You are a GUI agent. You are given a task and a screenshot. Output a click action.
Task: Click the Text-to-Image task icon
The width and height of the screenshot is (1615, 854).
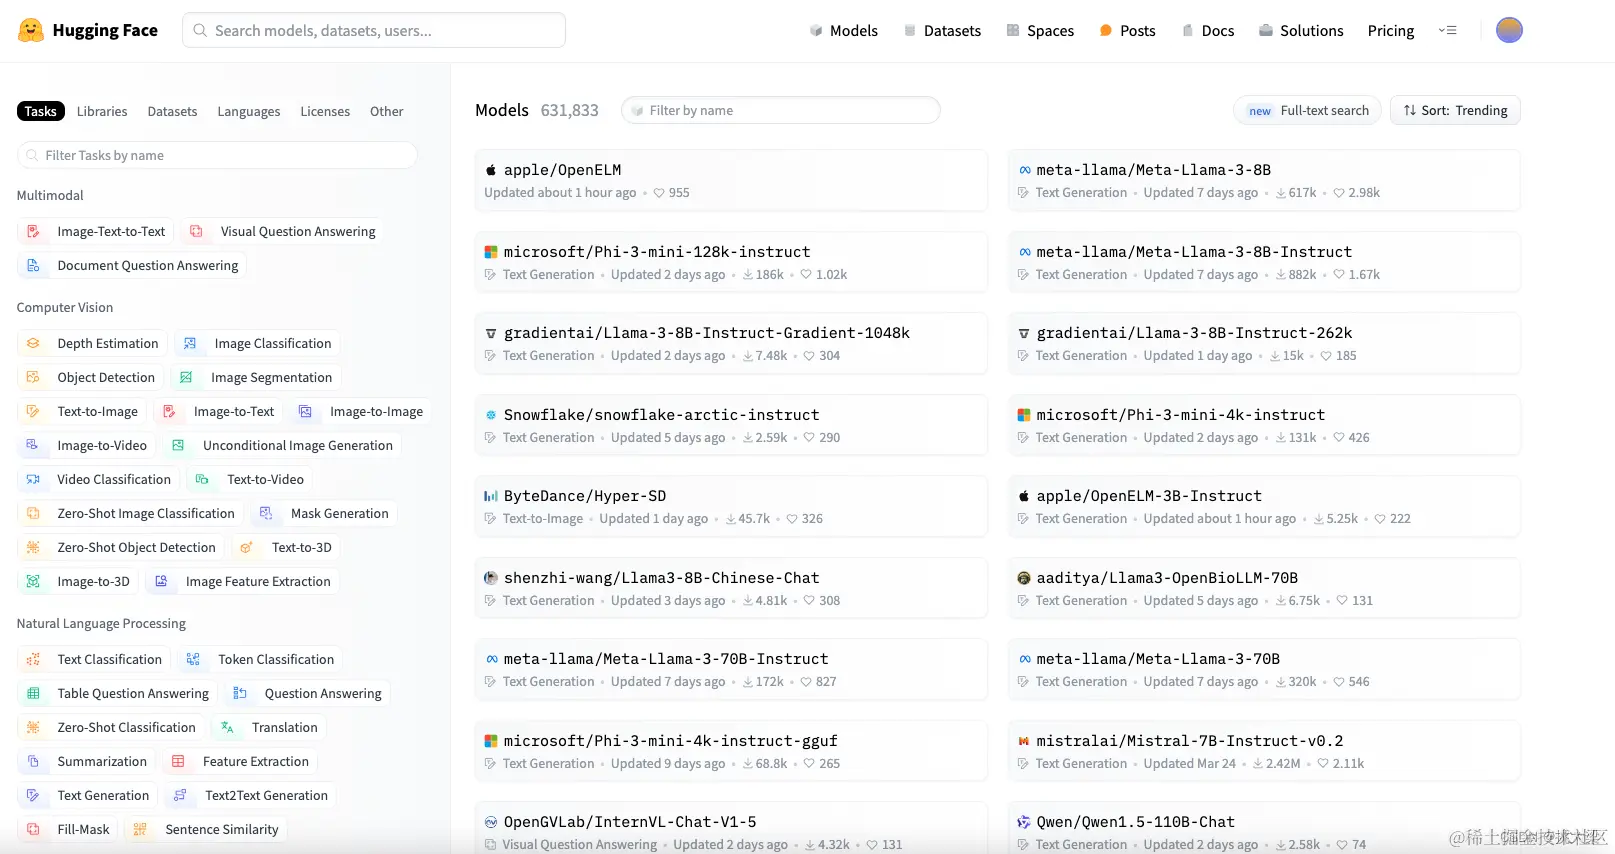[33, 411]
